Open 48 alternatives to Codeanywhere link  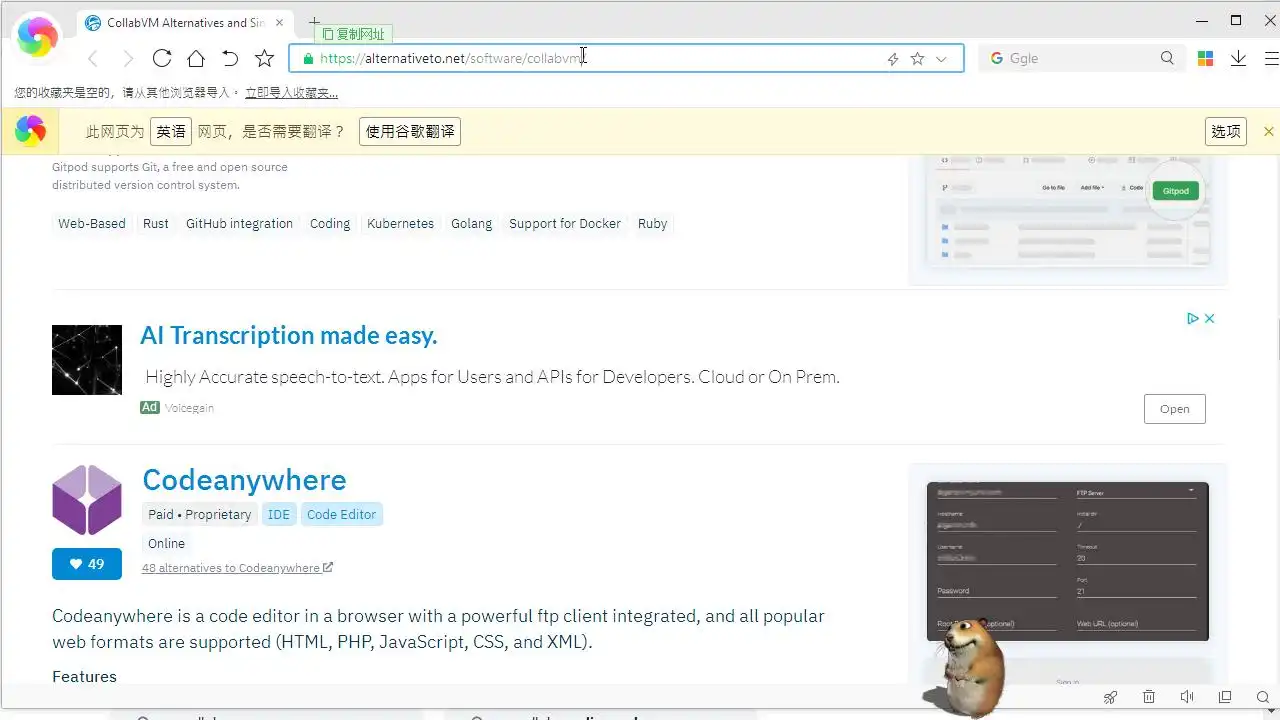[237, 568]
